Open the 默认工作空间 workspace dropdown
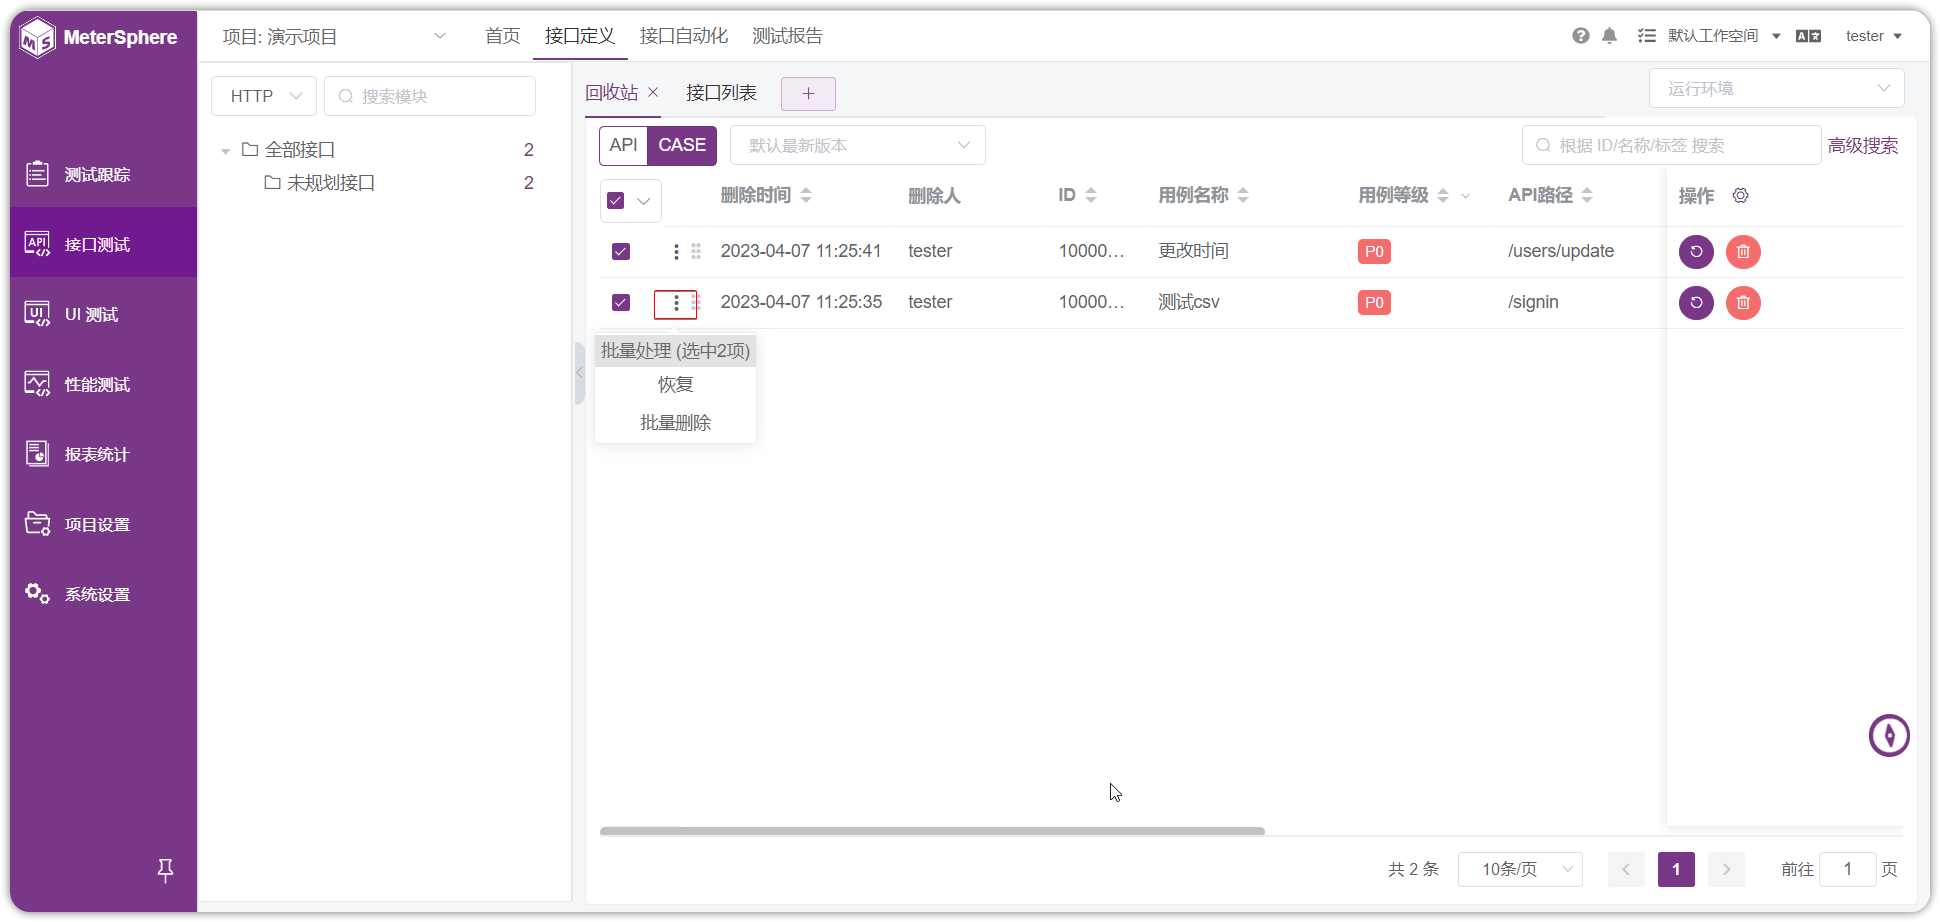1940x922 pixels. tap(1724, 36)
